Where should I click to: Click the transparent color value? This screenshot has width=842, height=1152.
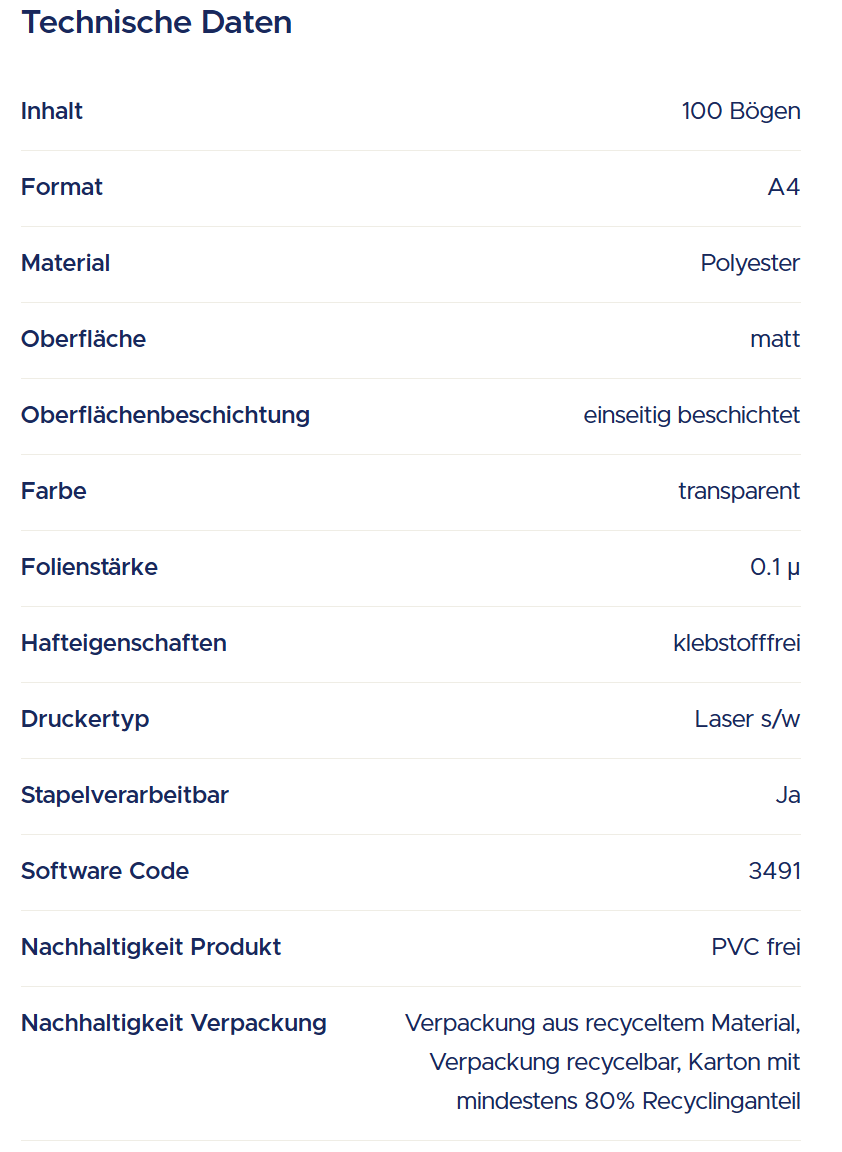coord(739,491)
